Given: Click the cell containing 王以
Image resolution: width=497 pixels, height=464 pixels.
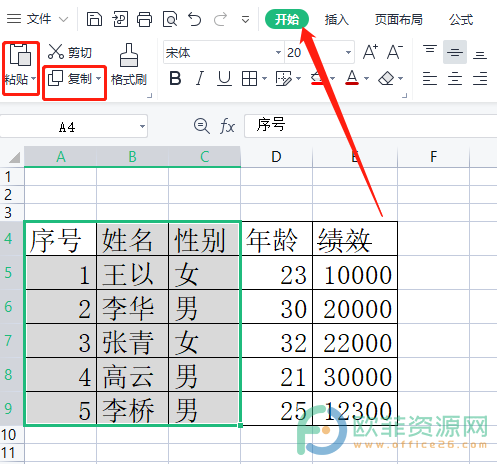Looking at the screenshot, I should tap(132, 273).
